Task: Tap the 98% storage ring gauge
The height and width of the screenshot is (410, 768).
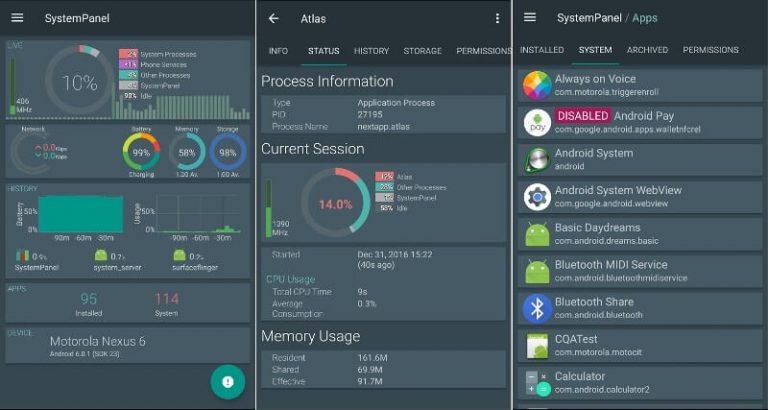Action: pos(228,152)
